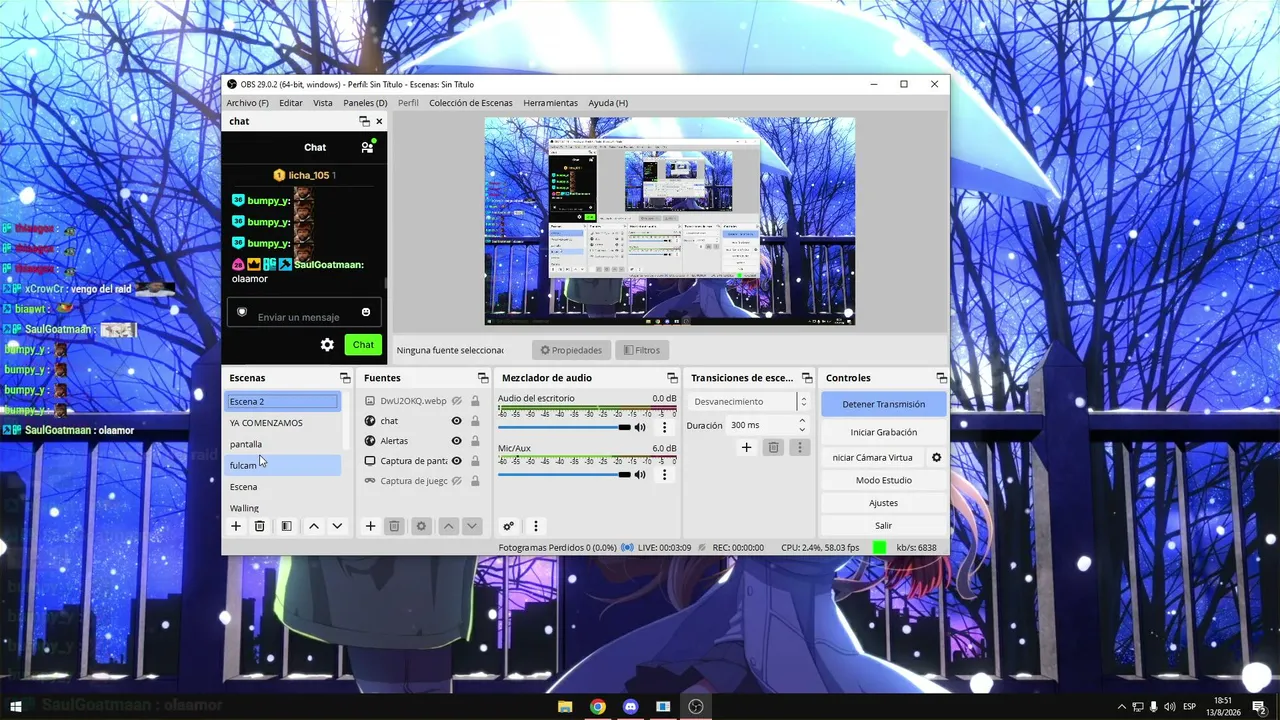Click the trash icon in the Fuentes toolbar
Image resolution: width=1280 pixels, height=720 pixels.
tap(394, 526)
